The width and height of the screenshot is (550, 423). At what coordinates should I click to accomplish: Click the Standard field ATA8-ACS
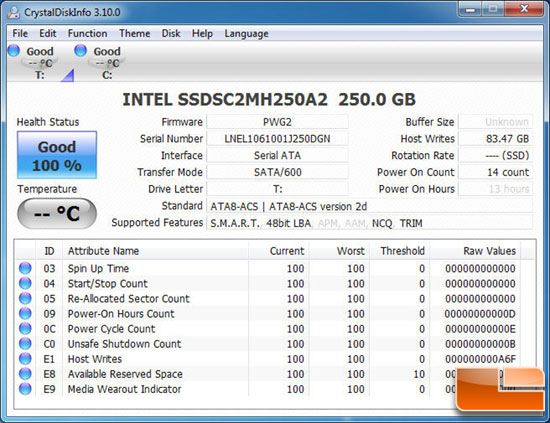(x=370, y=206)
